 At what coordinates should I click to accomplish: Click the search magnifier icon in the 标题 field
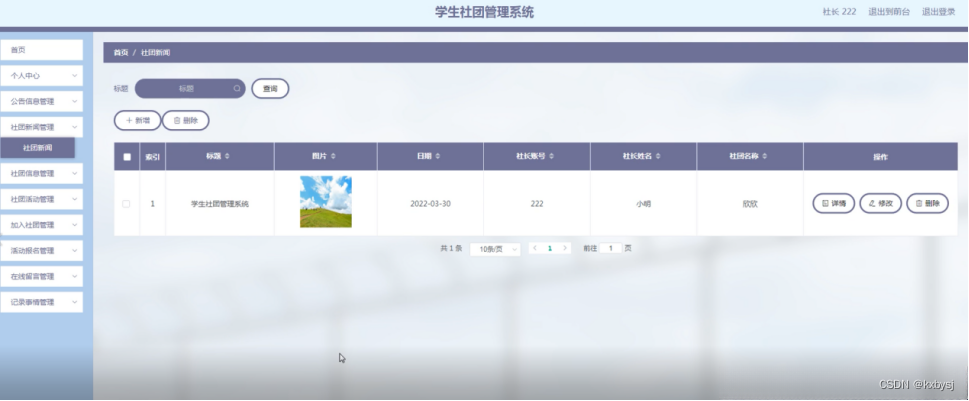click(237, 88)
